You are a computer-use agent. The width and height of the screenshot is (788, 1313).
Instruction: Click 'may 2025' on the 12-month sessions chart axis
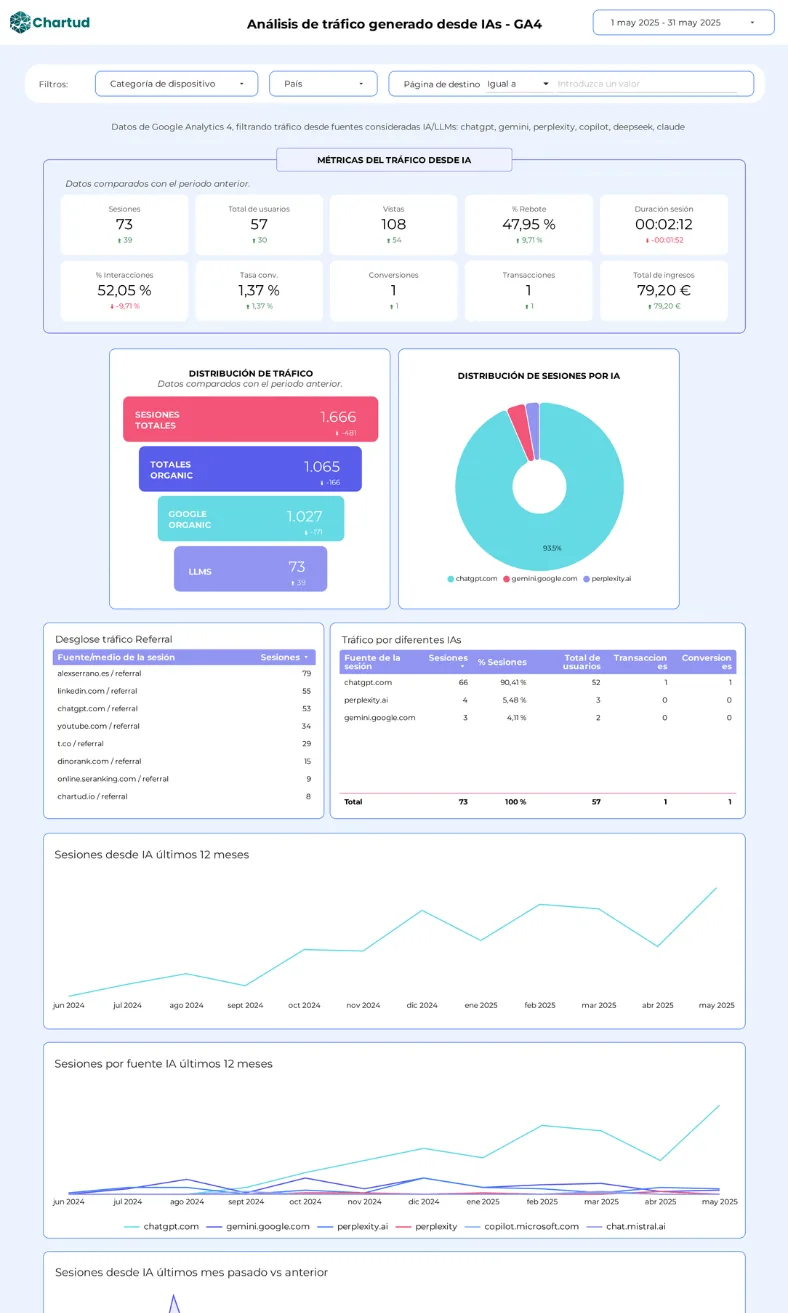tap(715, 1005)
